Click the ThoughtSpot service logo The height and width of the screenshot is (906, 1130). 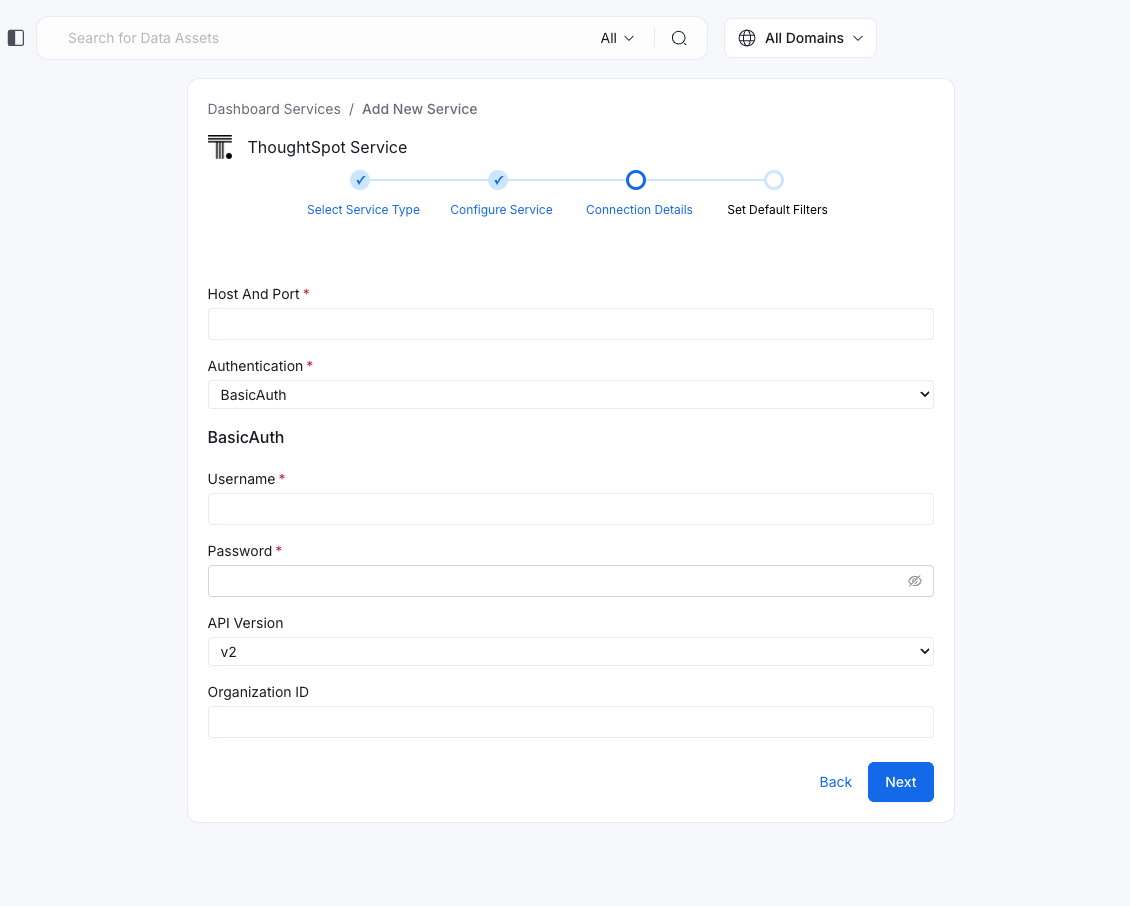coord(220,146)
